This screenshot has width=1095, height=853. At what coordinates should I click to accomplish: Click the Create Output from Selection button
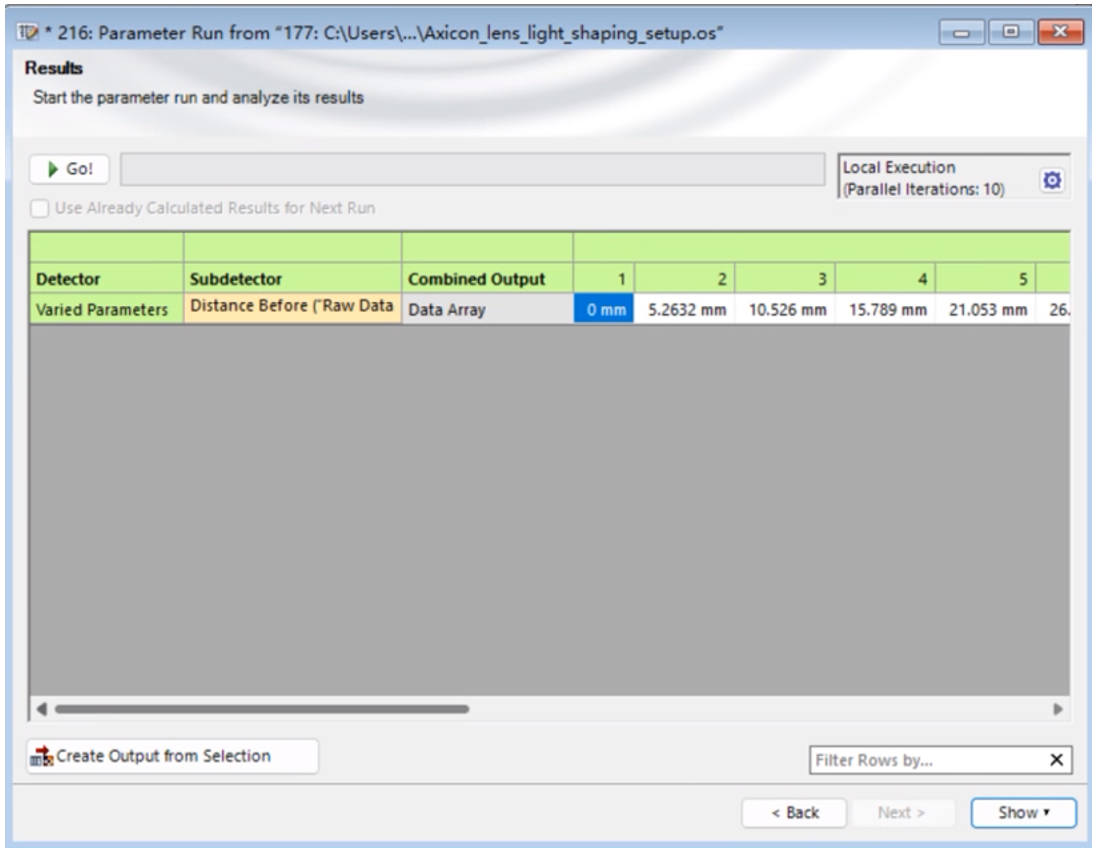click(173, 757)
